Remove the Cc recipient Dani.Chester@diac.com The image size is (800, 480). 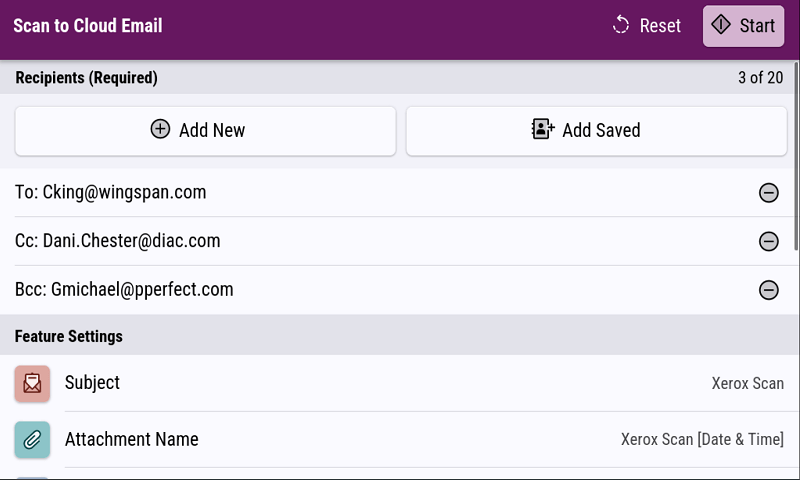pyautogui.click(x=768, y=241)
